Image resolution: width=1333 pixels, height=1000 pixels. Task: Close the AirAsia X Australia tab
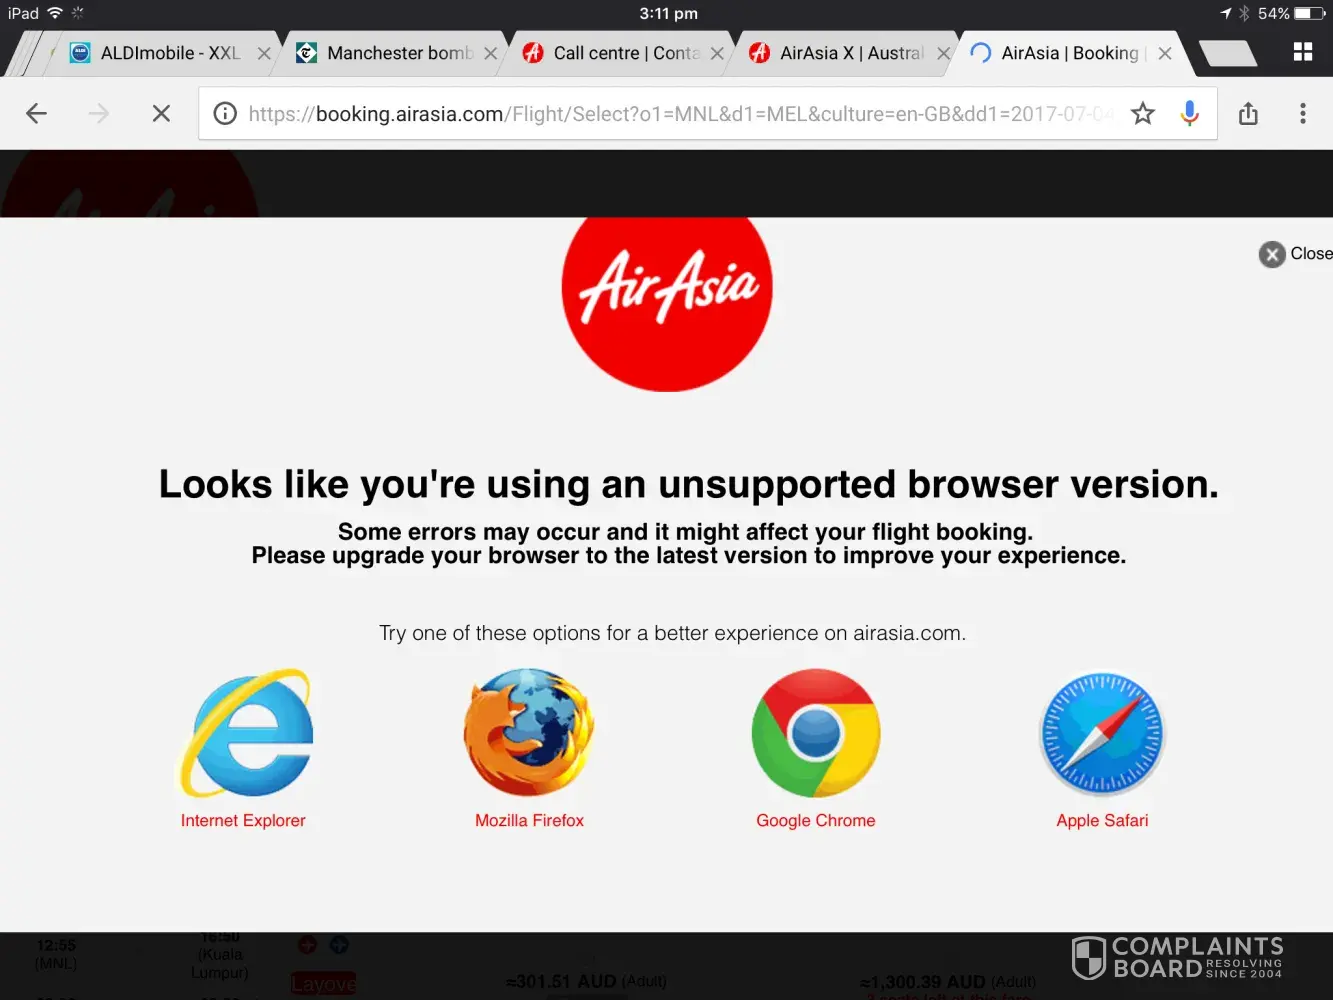(x=943, y=54)
